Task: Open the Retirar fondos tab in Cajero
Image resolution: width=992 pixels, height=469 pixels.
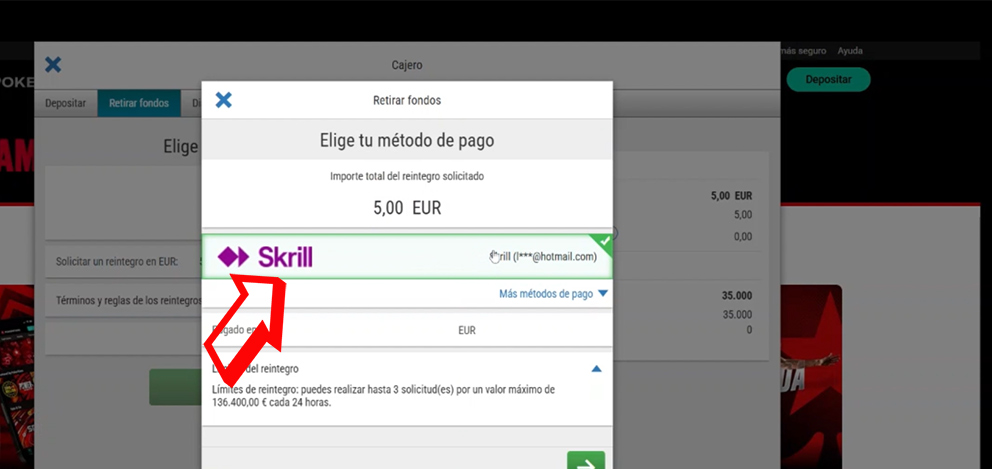Action: pyautogui.click(x=139, y=103)
